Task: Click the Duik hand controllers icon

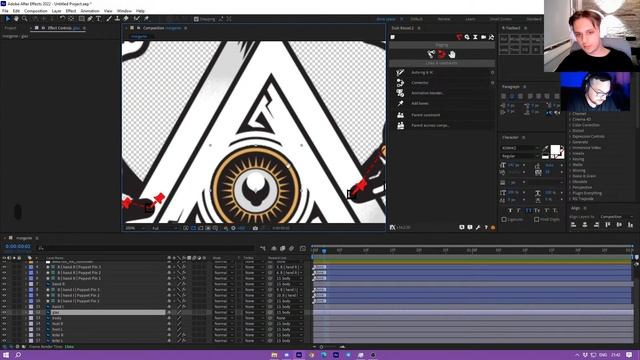Action: click(451, 54)
